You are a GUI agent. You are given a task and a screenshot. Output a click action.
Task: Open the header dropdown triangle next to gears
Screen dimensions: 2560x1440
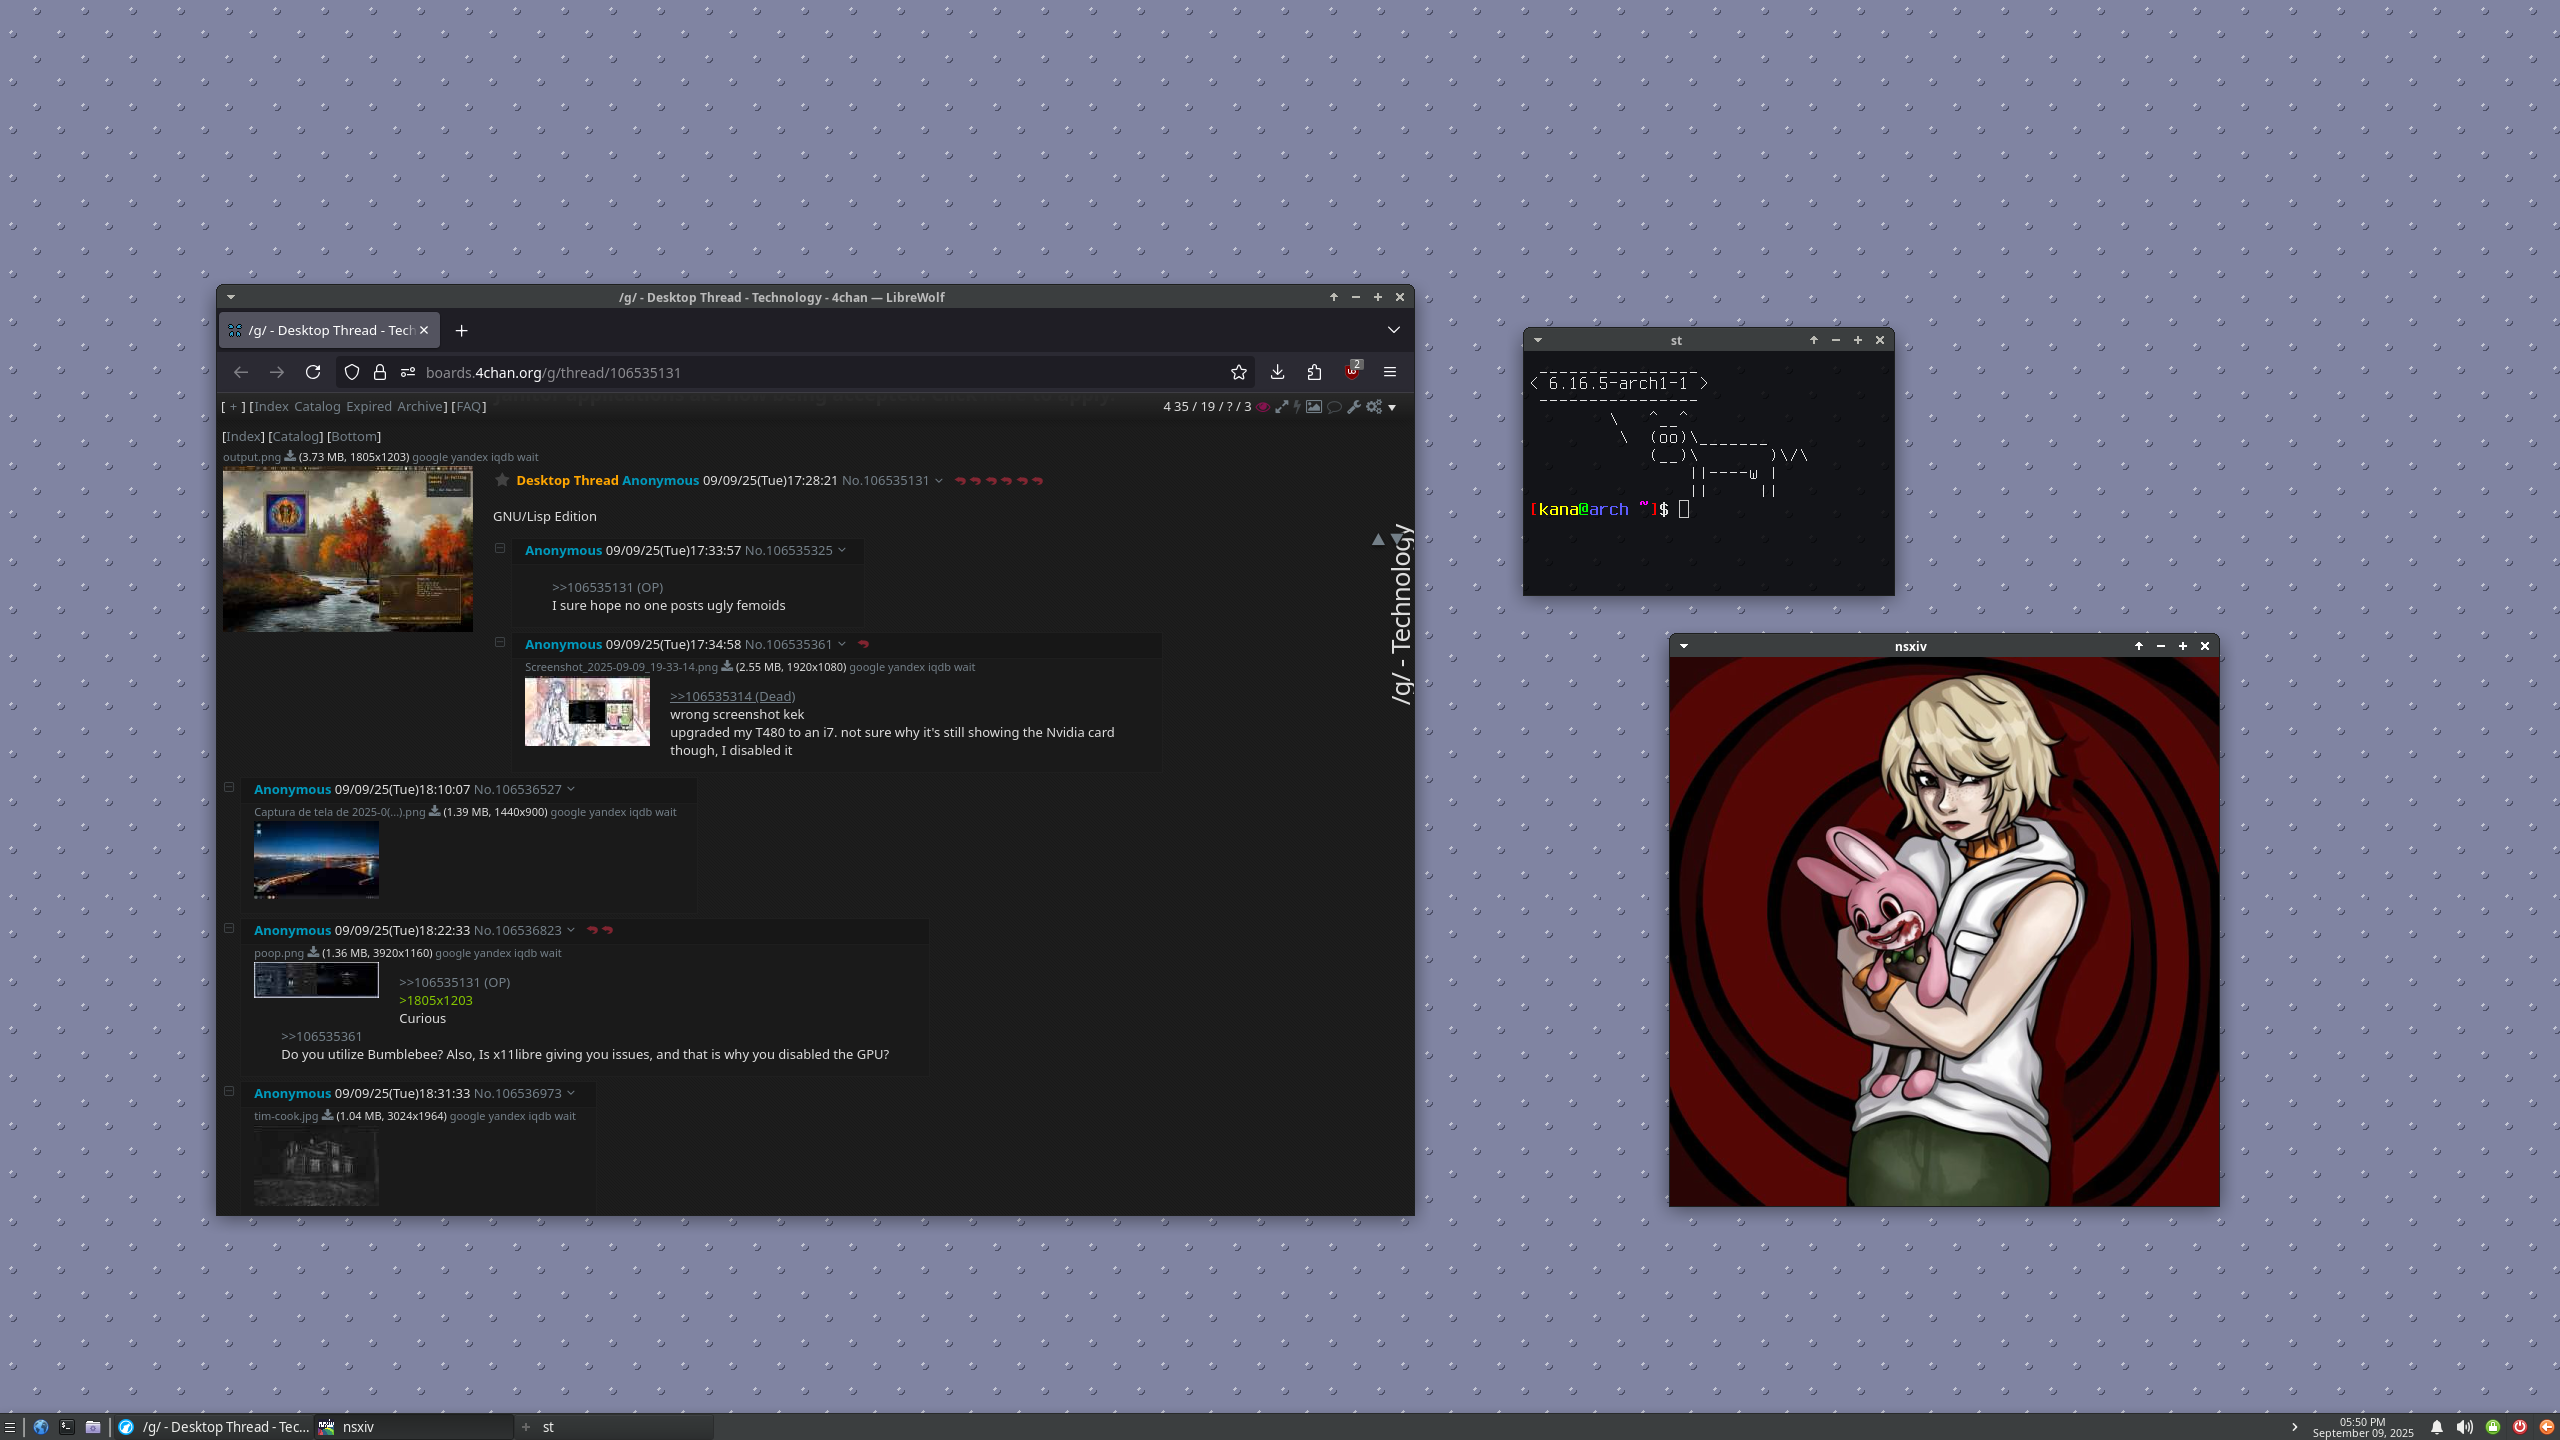click(x=1392, y=408)
